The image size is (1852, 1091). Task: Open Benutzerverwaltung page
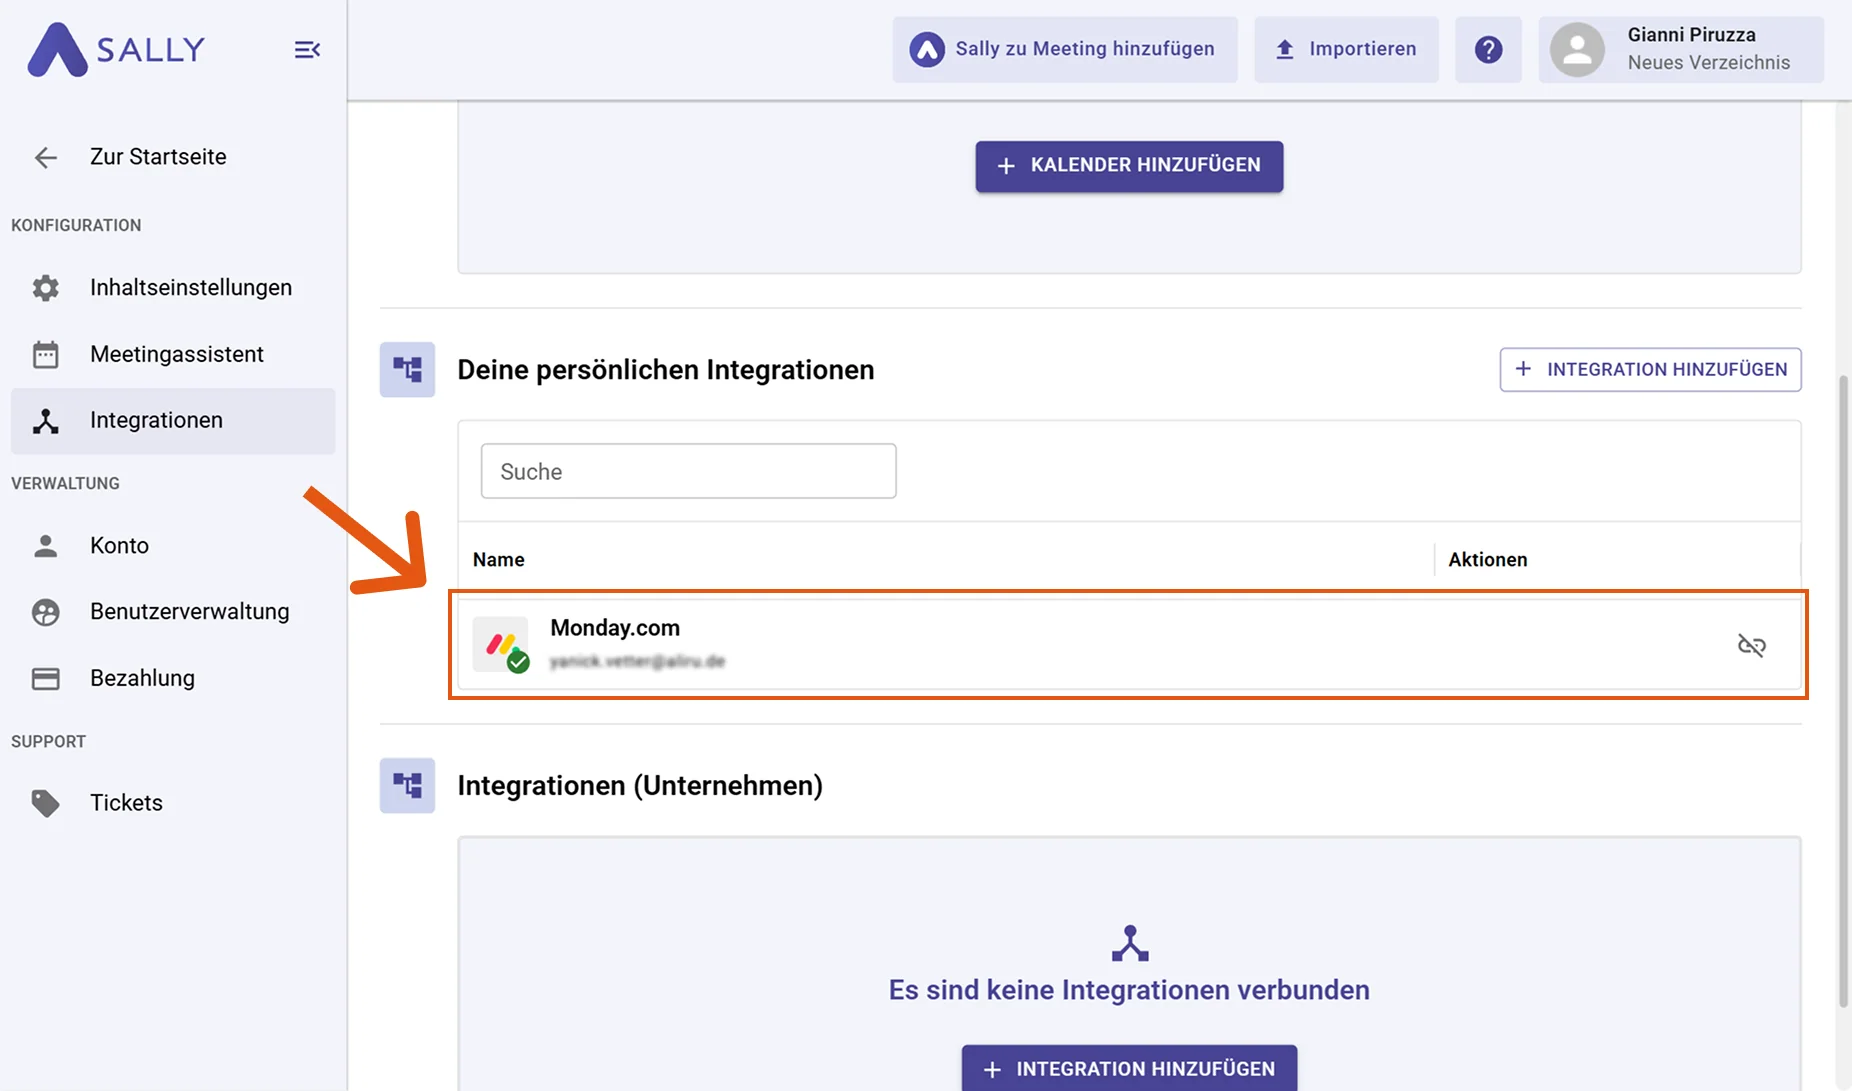(173, 612)
